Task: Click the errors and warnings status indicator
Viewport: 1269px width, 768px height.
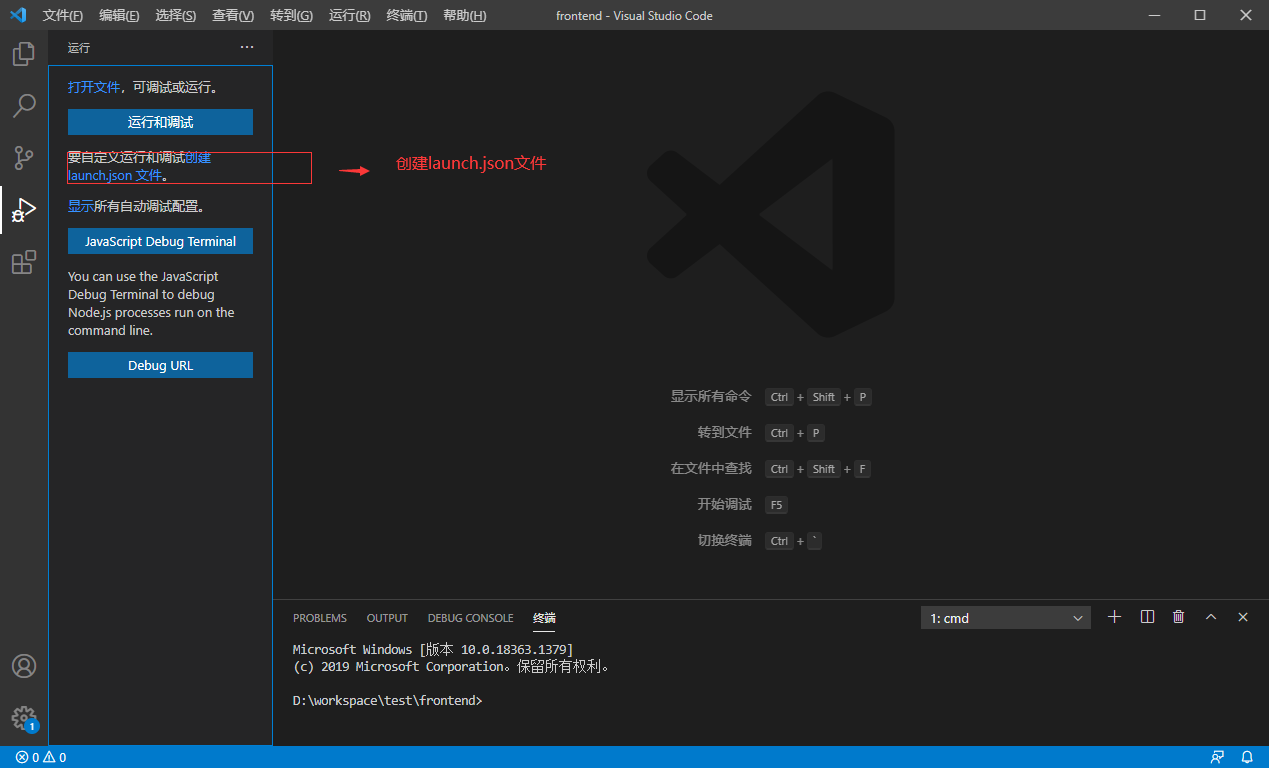Action: coord(41,757)
